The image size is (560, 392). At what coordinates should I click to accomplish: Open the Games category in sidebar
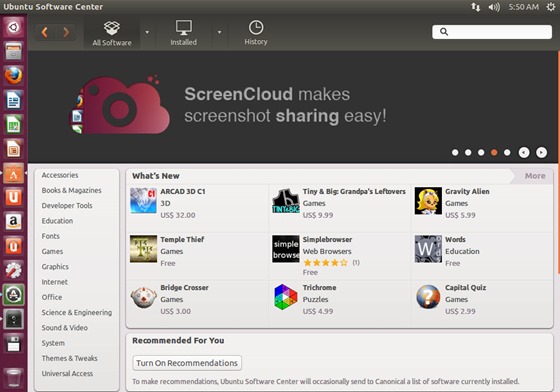pyautogui.click(x=52, y=251)
